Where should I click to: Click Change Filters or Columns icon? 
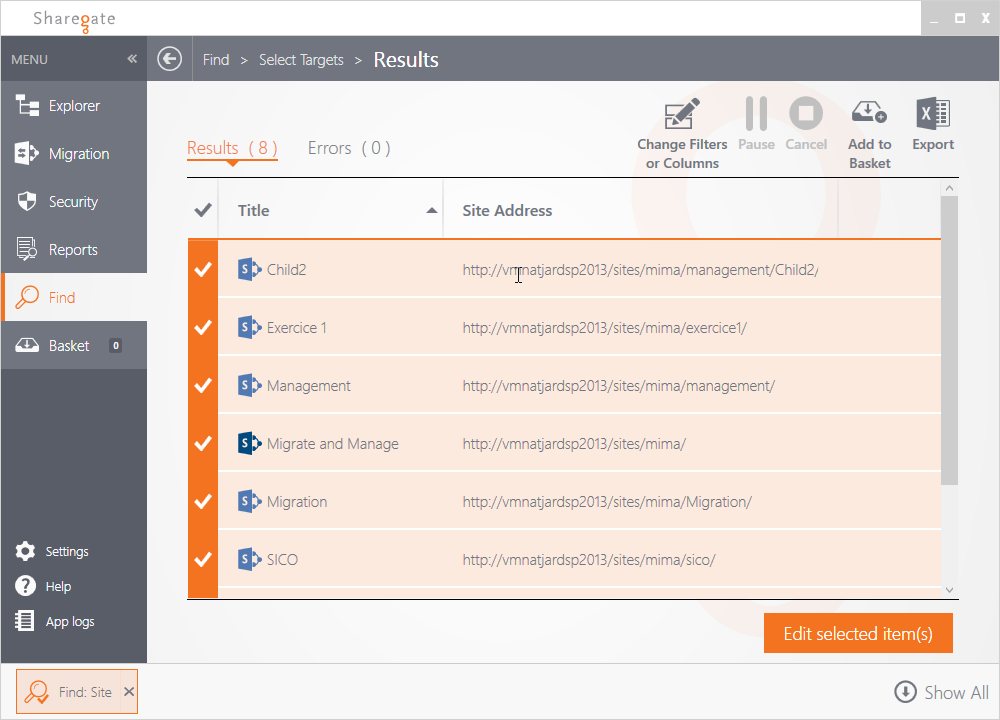click(x=682, y=114)
